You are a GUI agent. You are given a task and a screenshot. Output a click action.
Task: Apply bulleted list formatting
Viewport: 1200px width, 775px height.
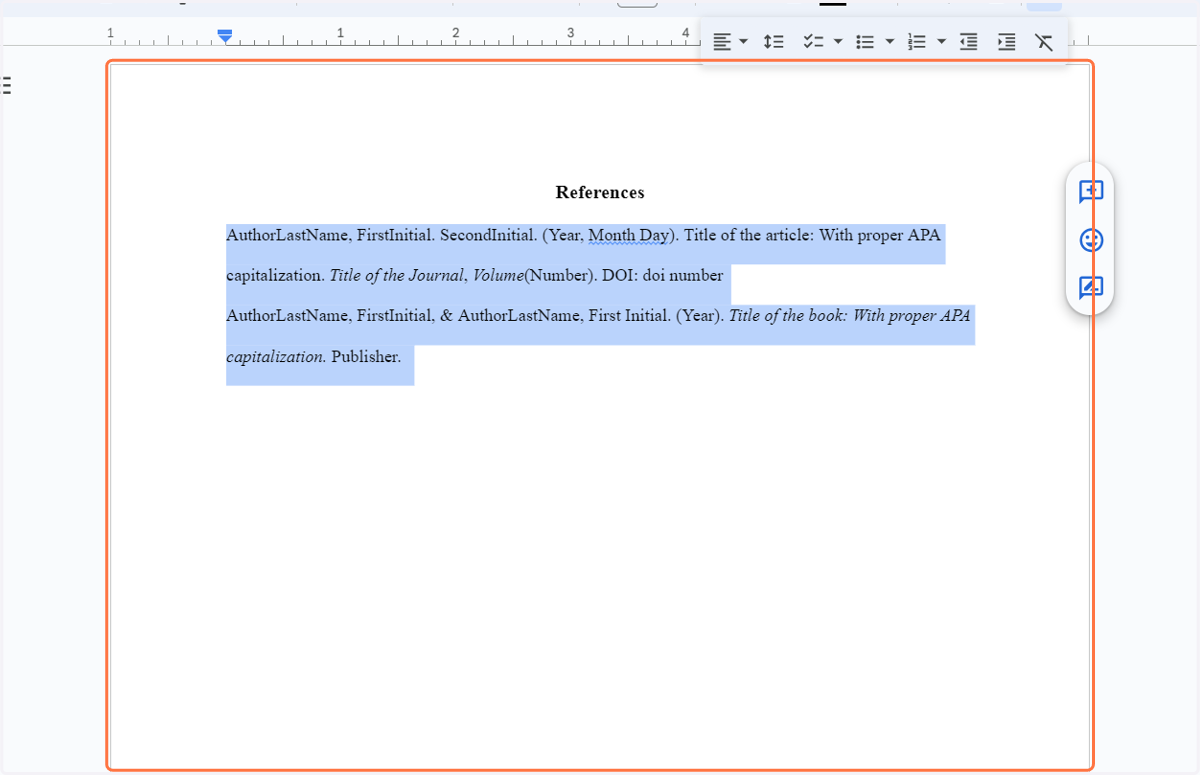[x=865, y=42]
